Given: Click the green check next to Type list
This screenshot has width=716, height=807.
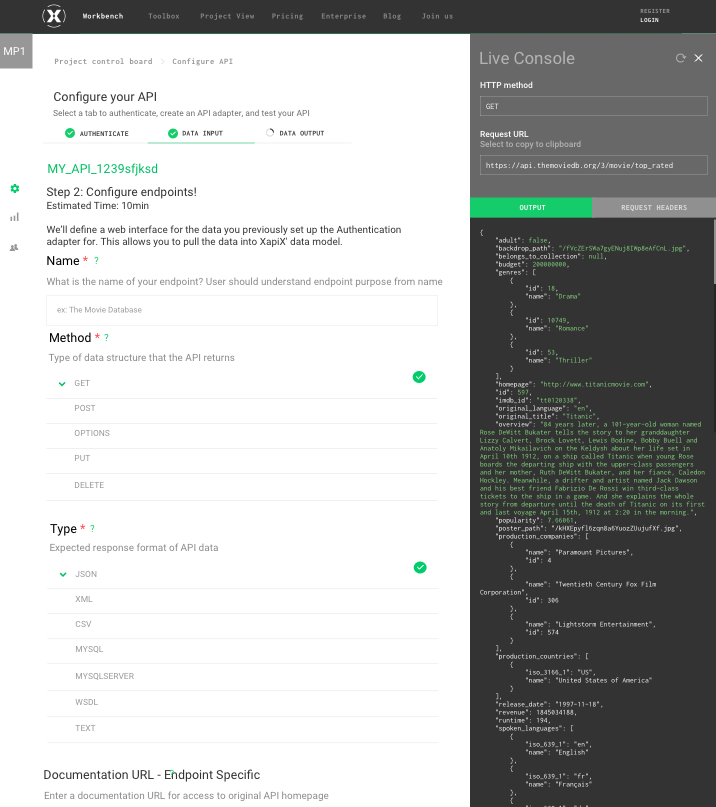Looking at the screenshot, I should [420, 568].
